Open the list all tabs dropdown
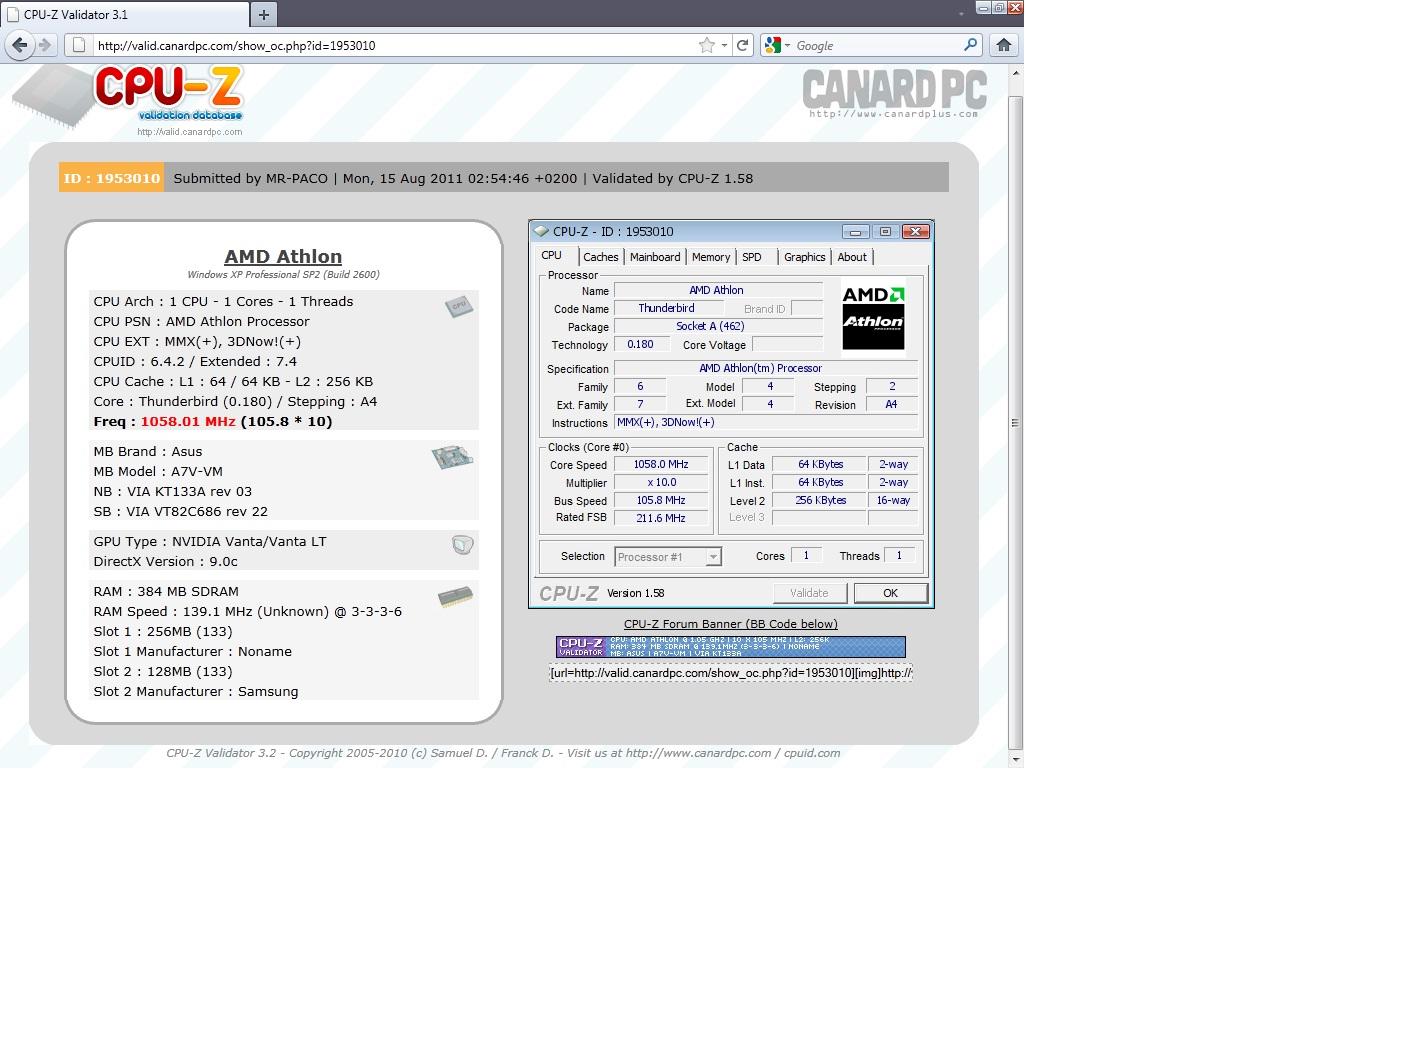 point(961,14)
